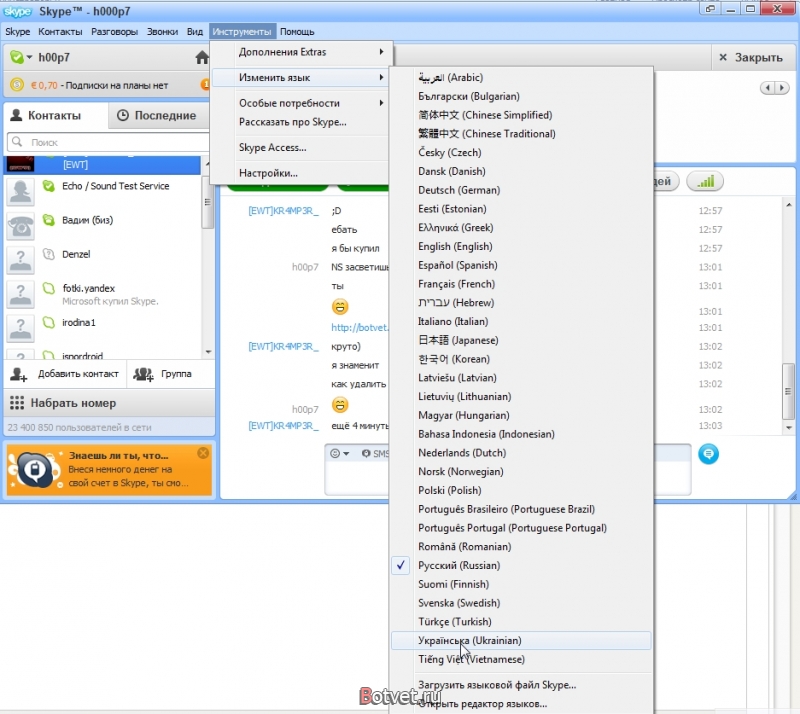The image size is (800, 714).
Task: Click the padlock icon in the tip banner
Action: coord(35,470)
